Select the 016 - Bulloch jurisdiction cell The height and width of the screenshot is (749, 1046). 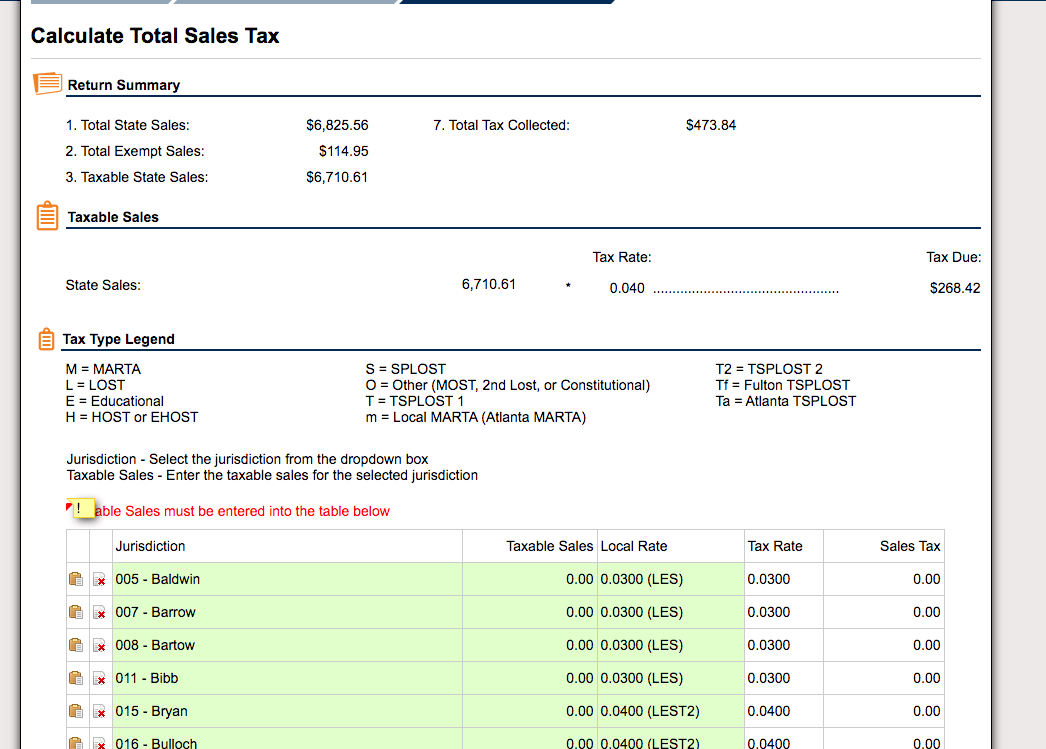tap(288, 739)
